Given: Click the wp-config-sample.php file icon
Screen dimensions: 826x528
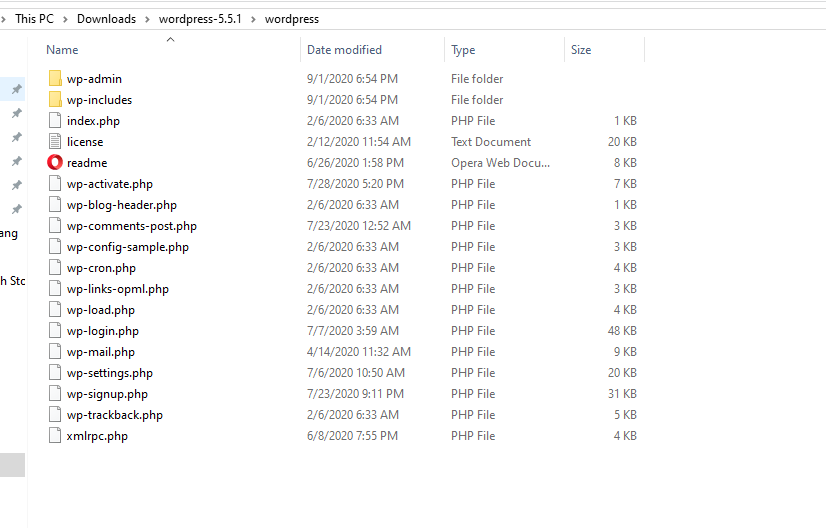Looking at the screenshot, I should (55, 247).
